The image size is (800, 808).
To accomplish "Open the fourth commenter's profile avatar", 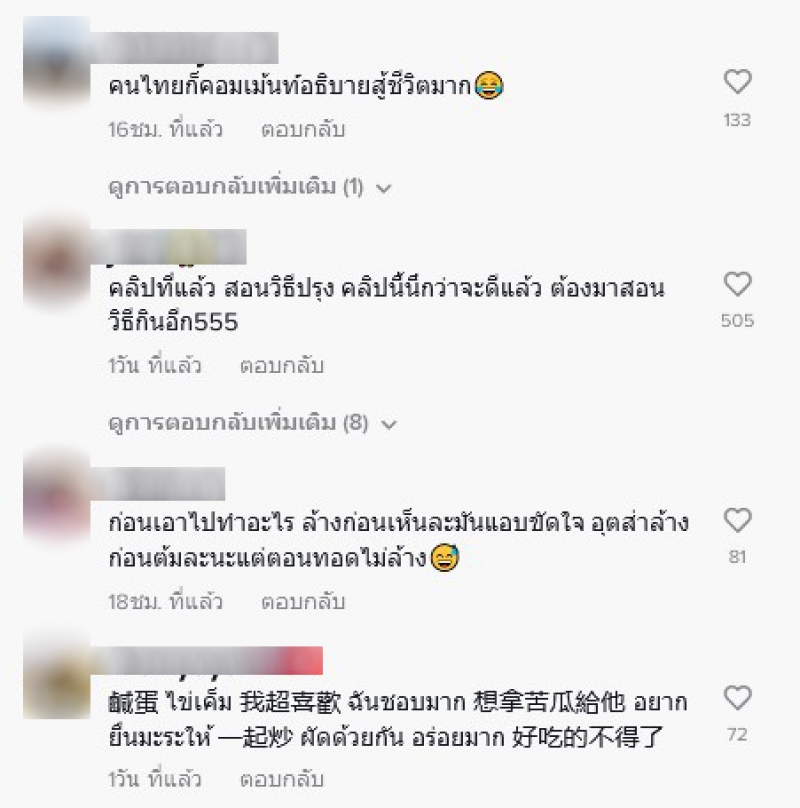I will (x=57, y=676).
